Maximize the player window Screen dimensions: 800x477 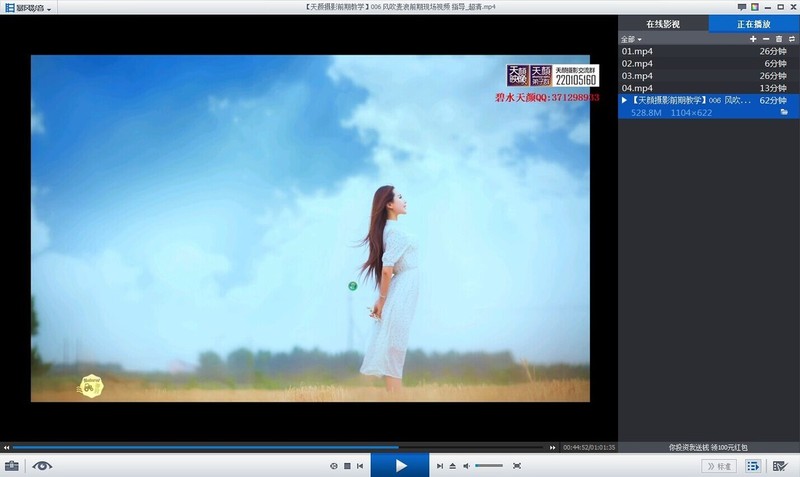[x=781, y=7]
